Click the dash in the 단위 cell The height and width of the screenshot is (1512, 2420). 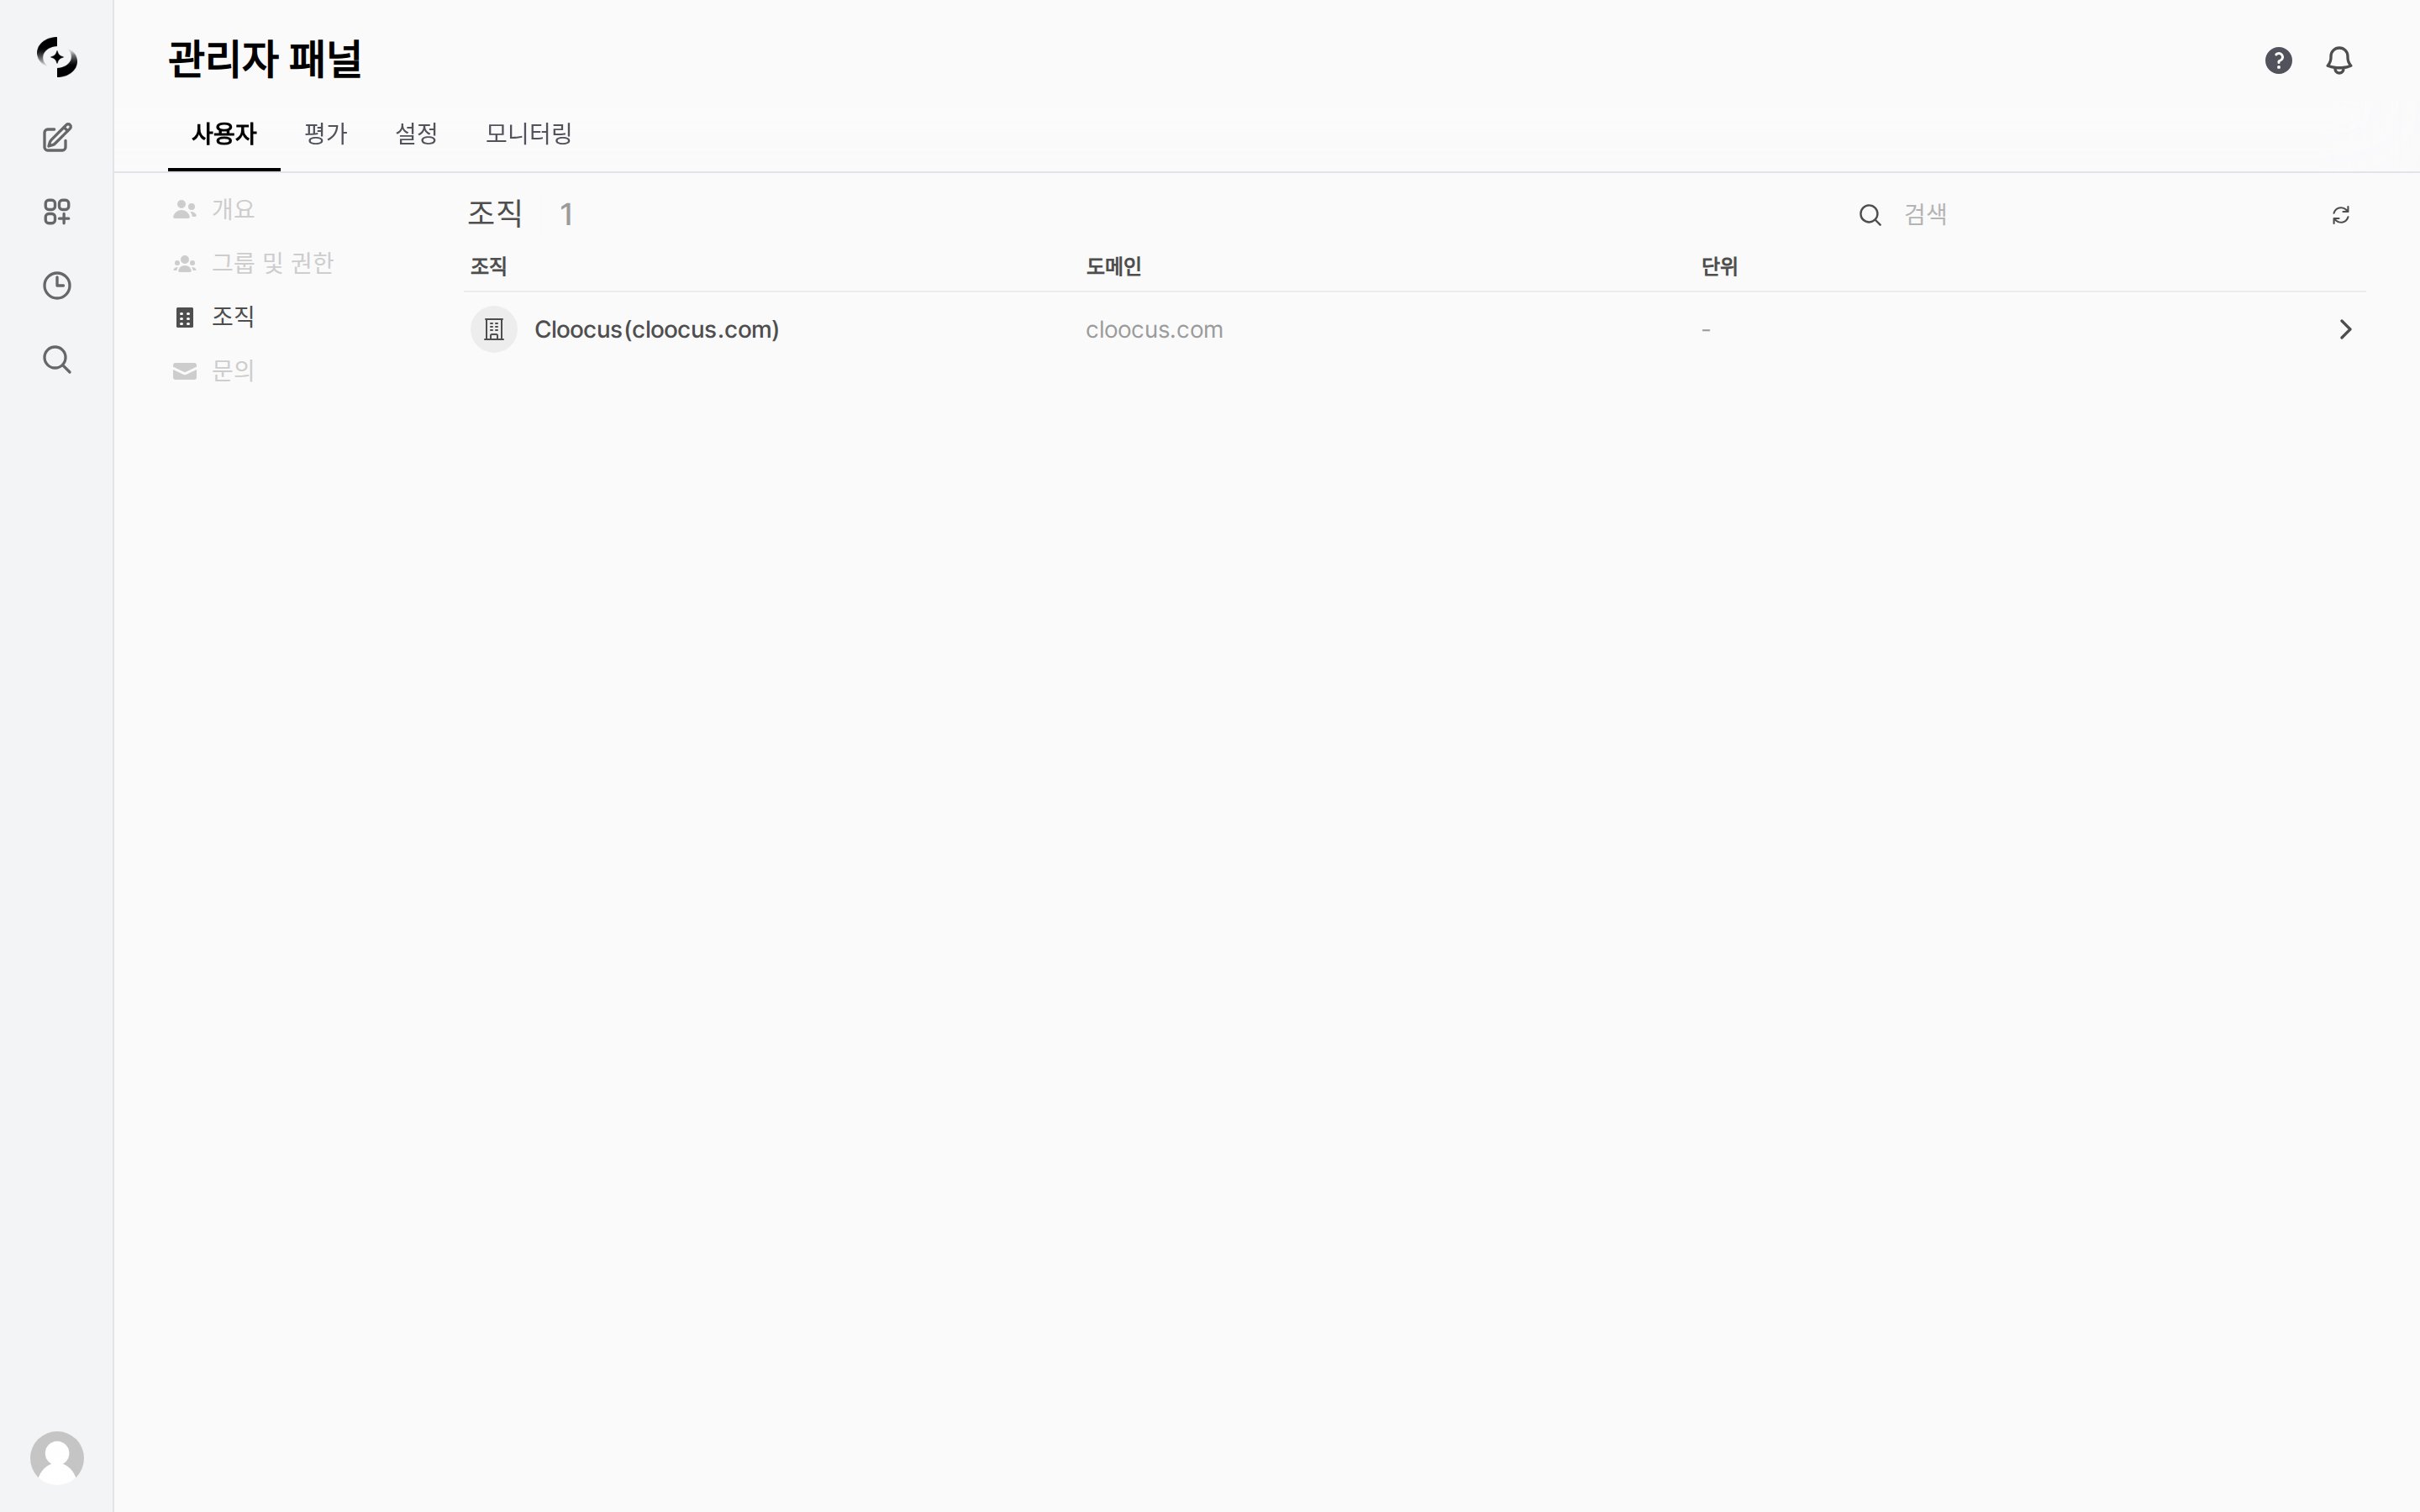click(1706, 330)
